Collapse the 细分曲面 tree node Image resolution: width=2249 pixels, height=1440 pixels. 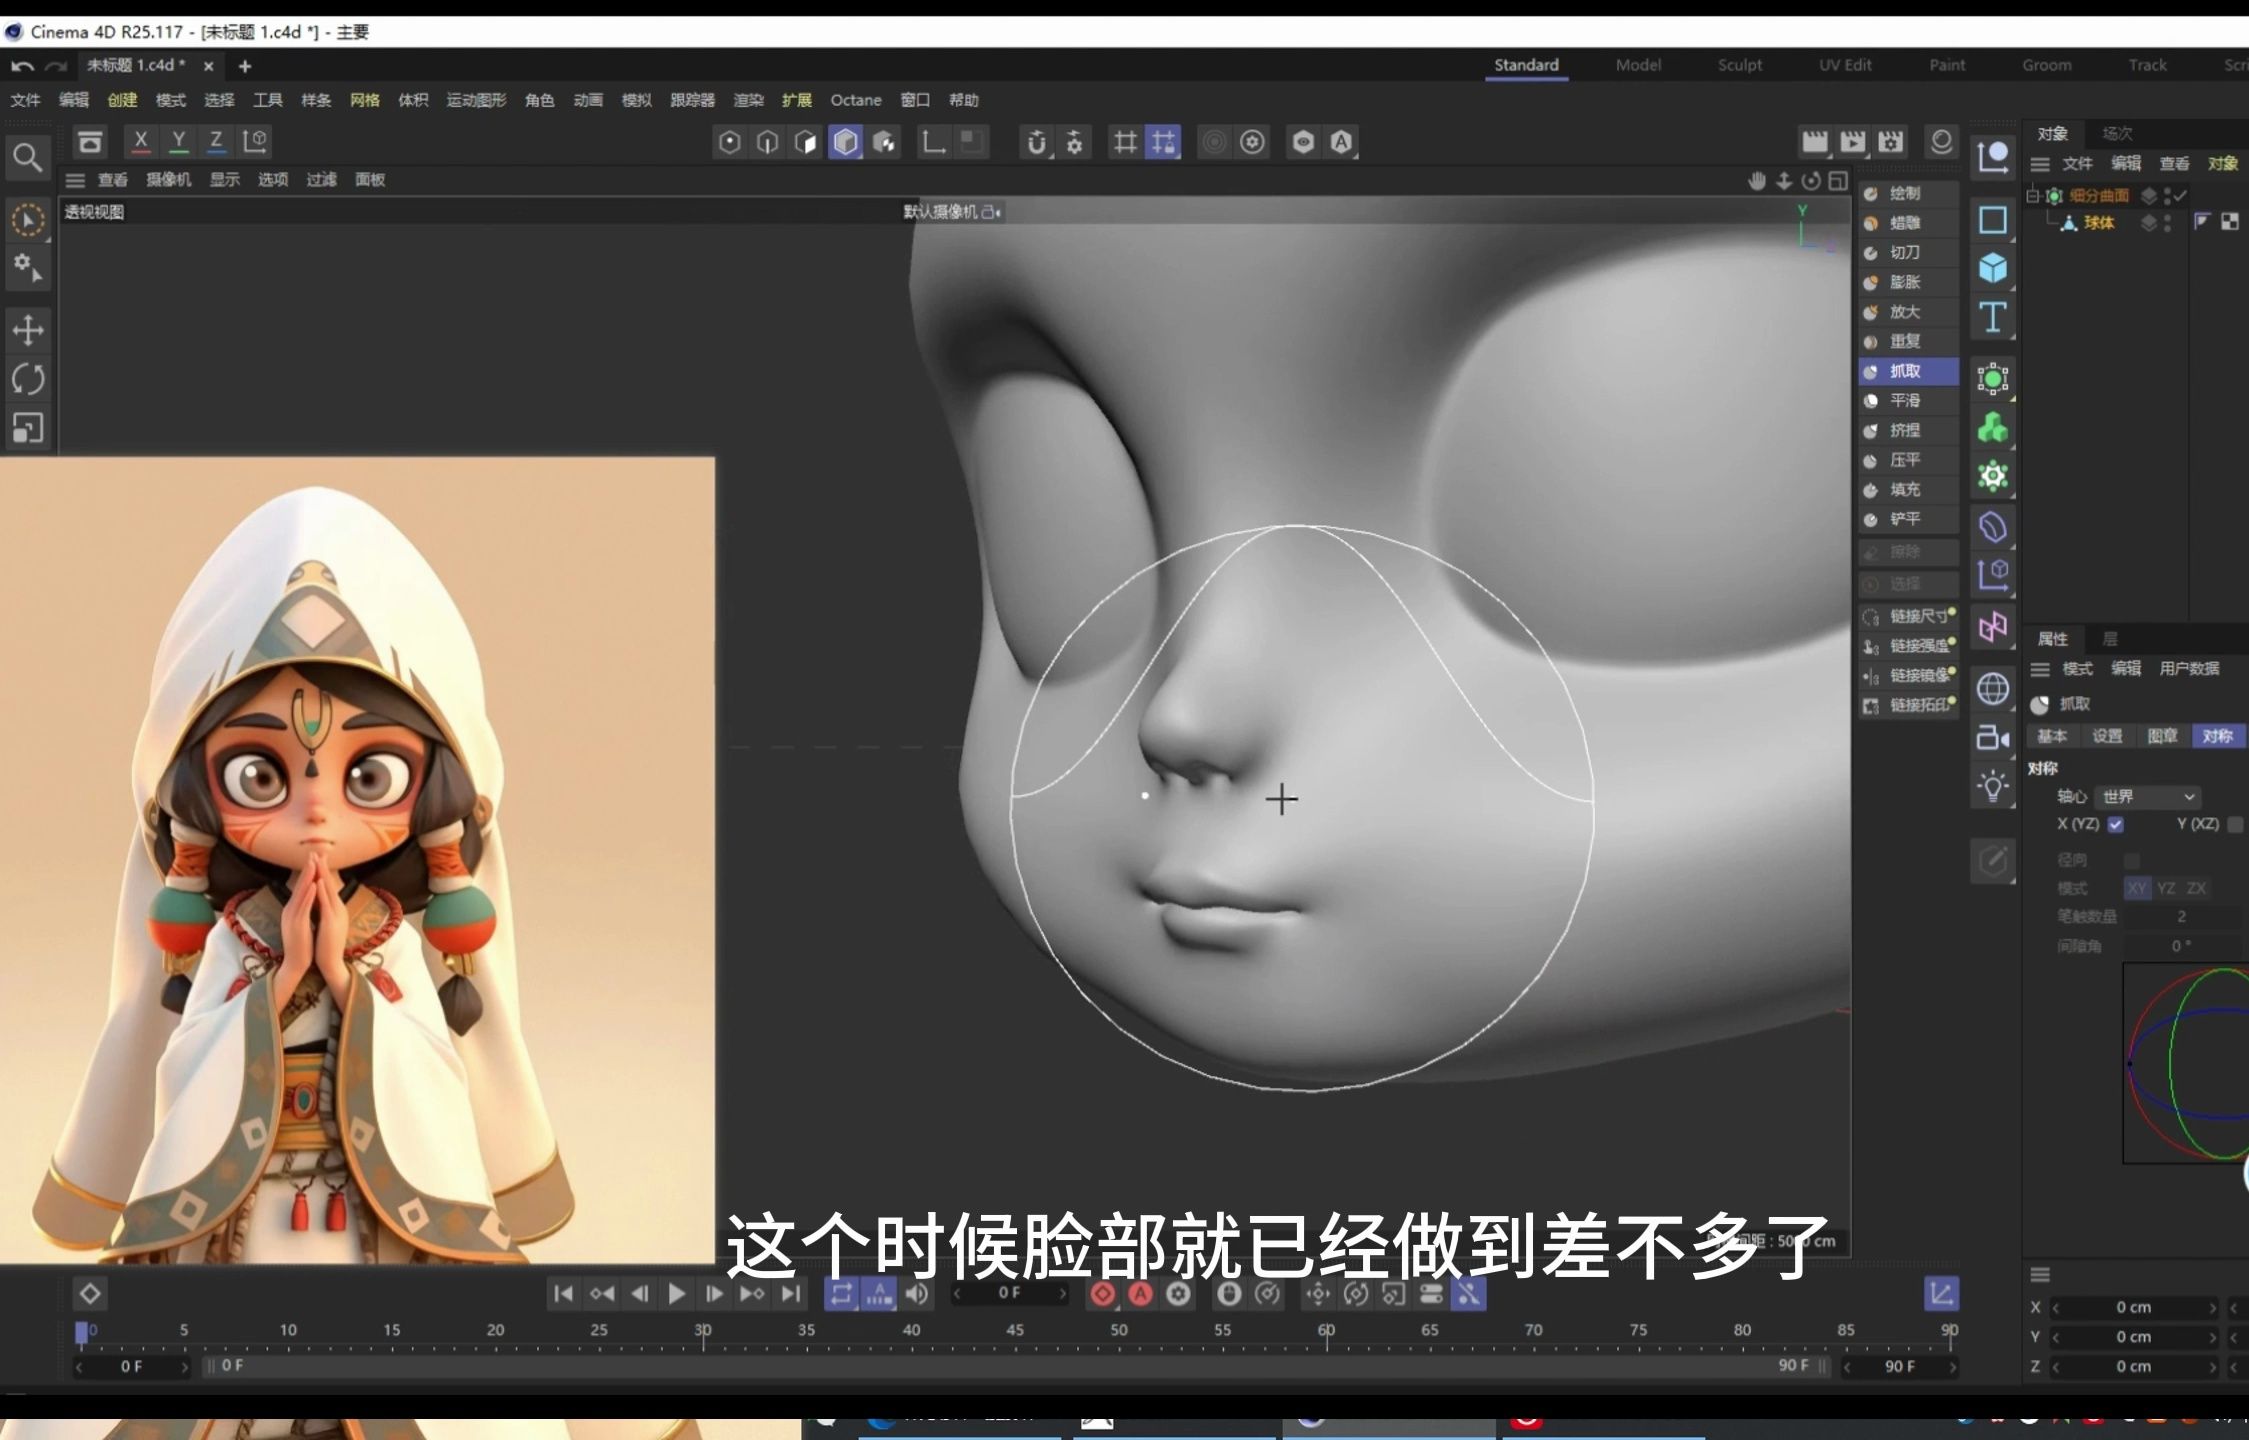coord(2033,195)
